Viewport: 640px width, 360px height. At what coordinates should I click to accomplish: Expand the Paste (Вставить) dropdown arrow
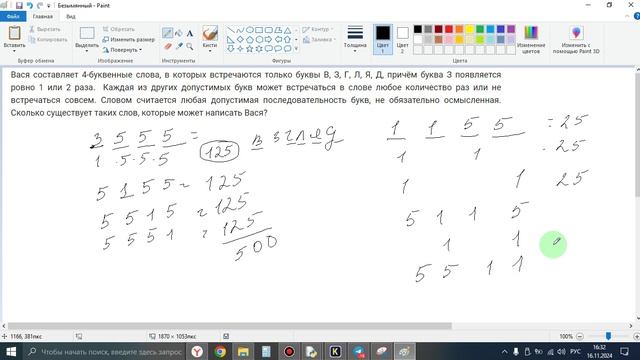tap(14, 51)
